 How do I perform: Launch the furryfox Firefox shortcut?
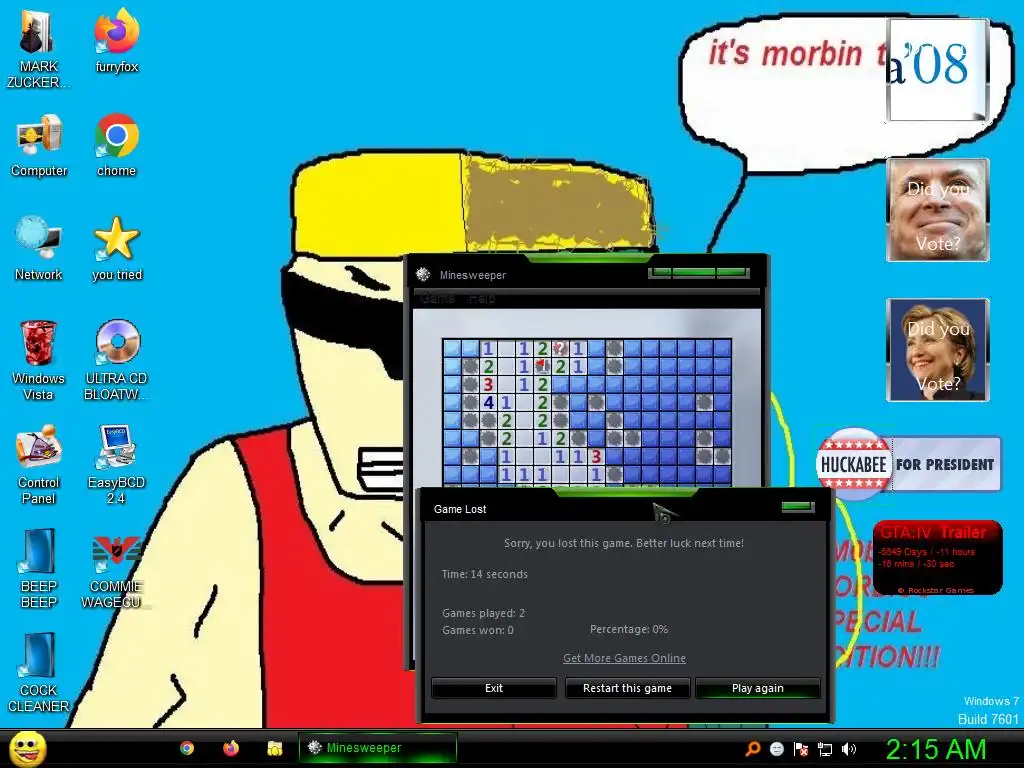coord(116,41)
